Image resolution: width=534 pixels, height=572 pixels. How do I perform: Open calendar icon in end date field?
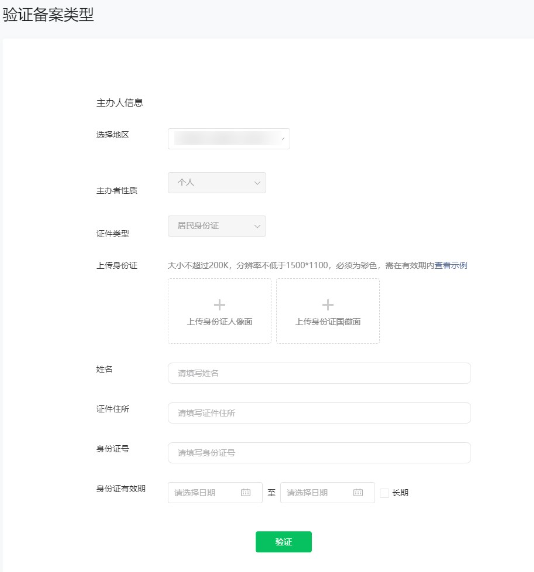click(358, 492)
